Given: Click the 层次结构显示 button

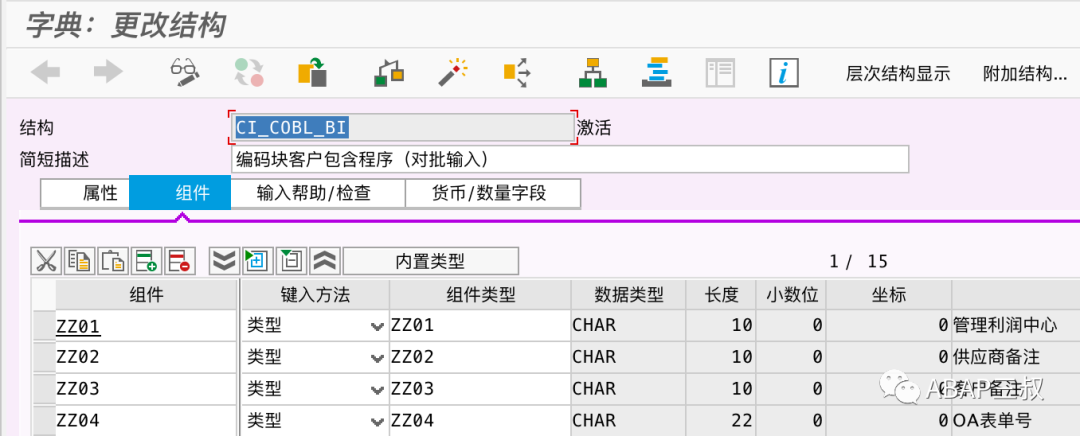Looking at the screenshot, I should pyautogui.click(x=898, y=74).
